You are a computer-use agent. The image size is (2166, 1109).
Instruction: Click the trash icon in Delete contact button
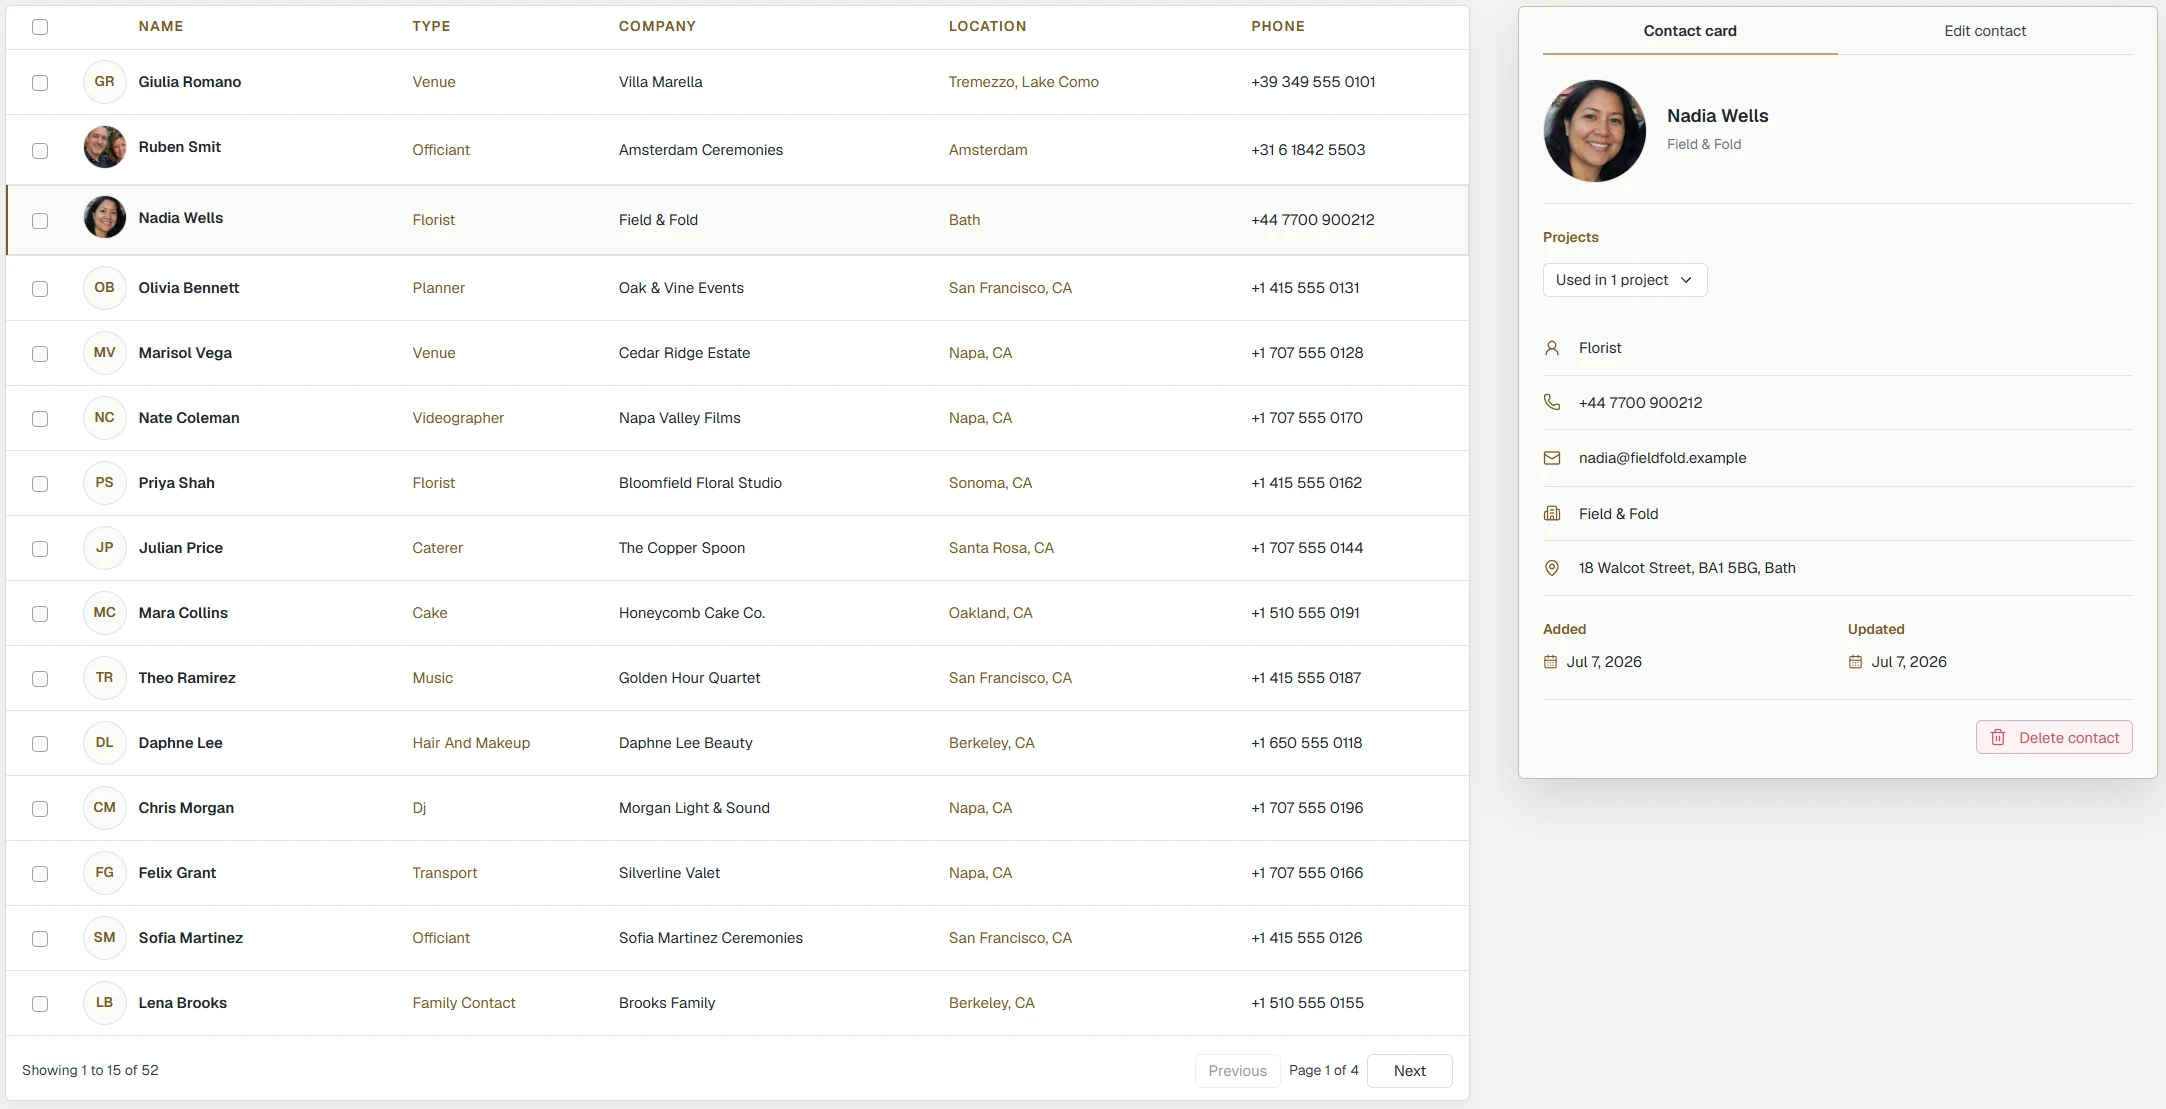coord(1998,737)
